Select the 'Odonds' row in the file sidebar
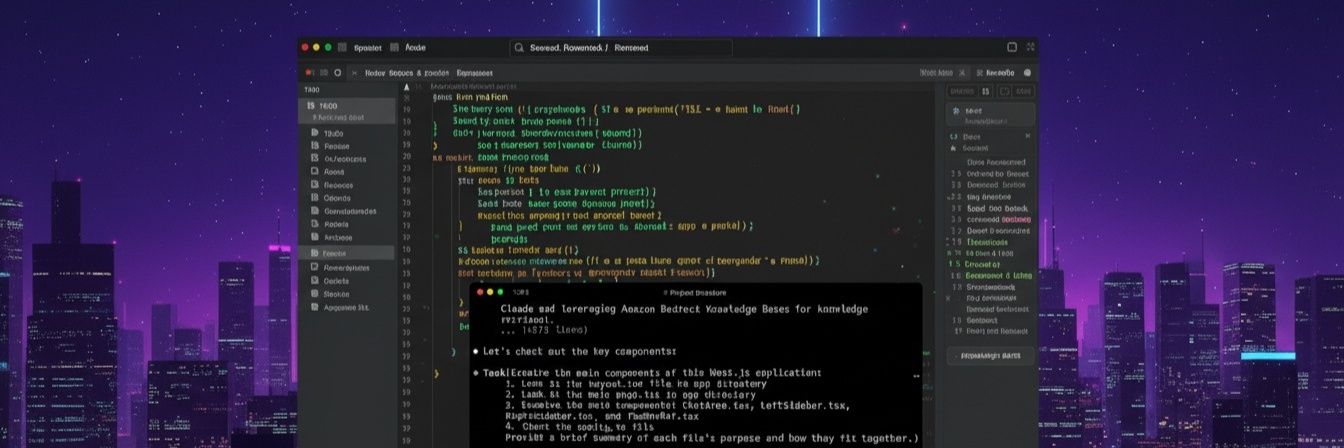Image resolution: width=1344 pixels, height=448 pixels. point(348,198)
